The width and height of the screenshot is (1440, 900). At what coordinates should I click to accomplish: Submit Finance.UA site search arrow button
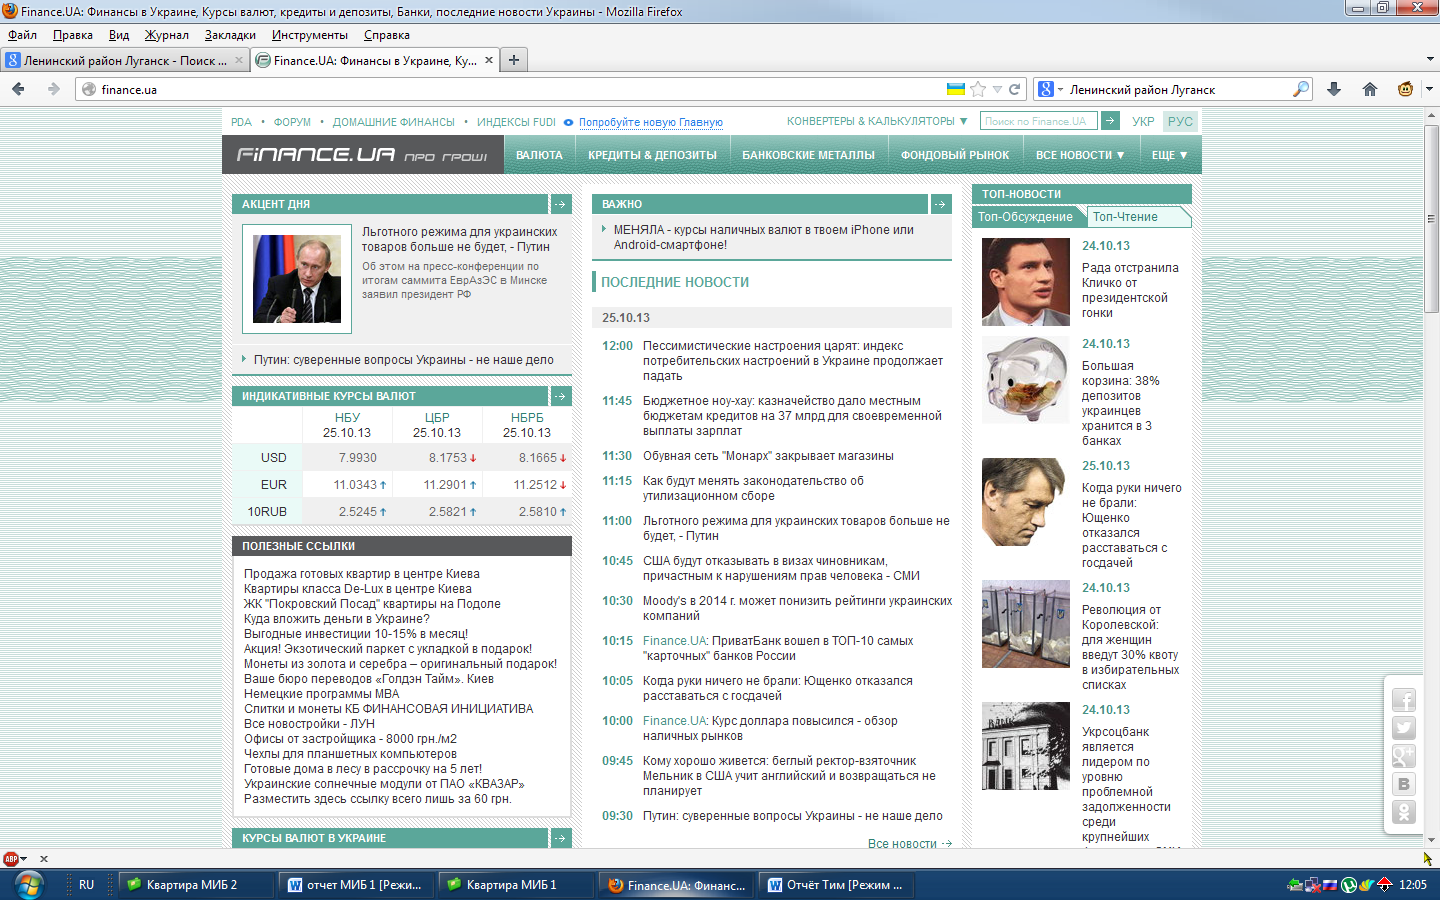[x=1110, y=121]
